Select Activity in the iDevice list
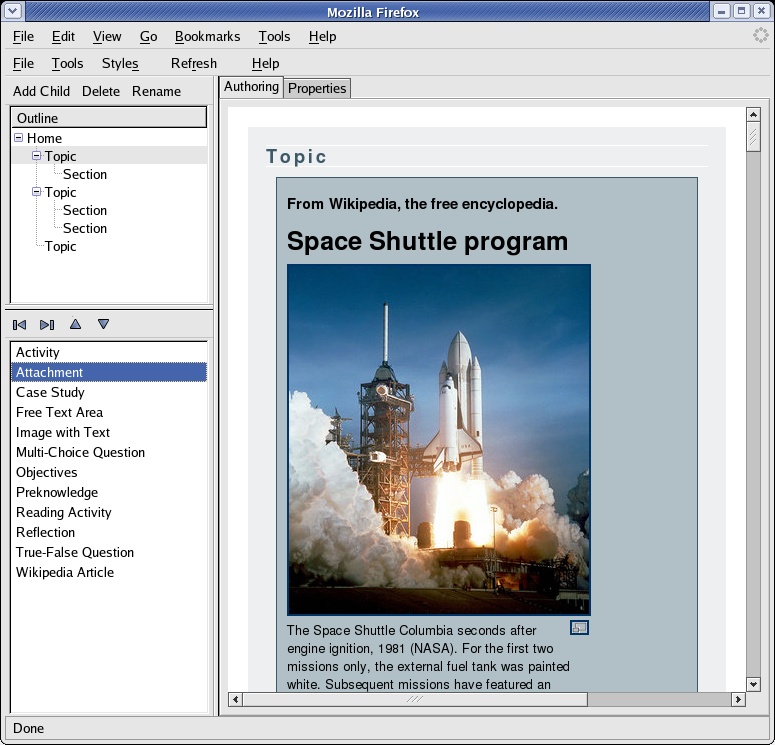The height and width of the screenshot is (745, 775). pyautogui.click(x=109, y=352)
